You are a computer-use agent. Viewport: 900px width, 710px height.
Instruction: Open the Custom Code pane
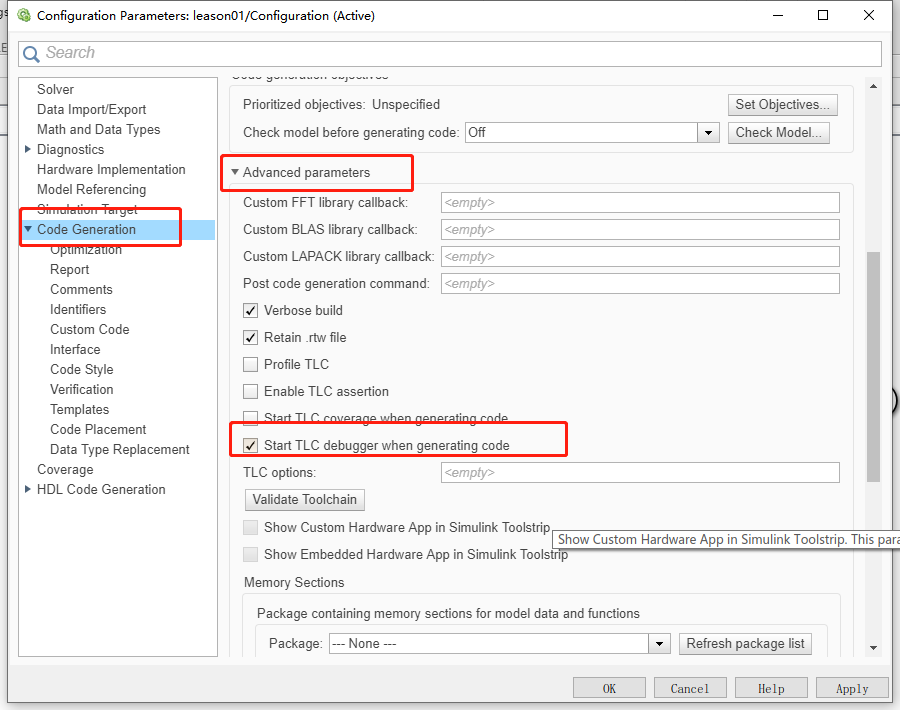[x=90, y=329]
